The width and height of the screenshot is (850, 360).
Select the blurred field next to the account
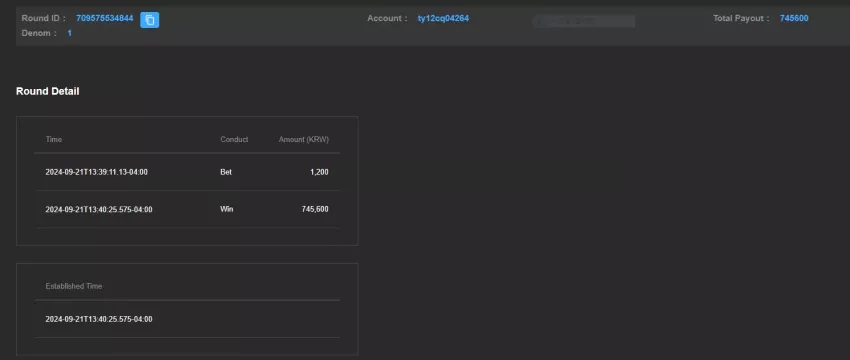(584, 21)
